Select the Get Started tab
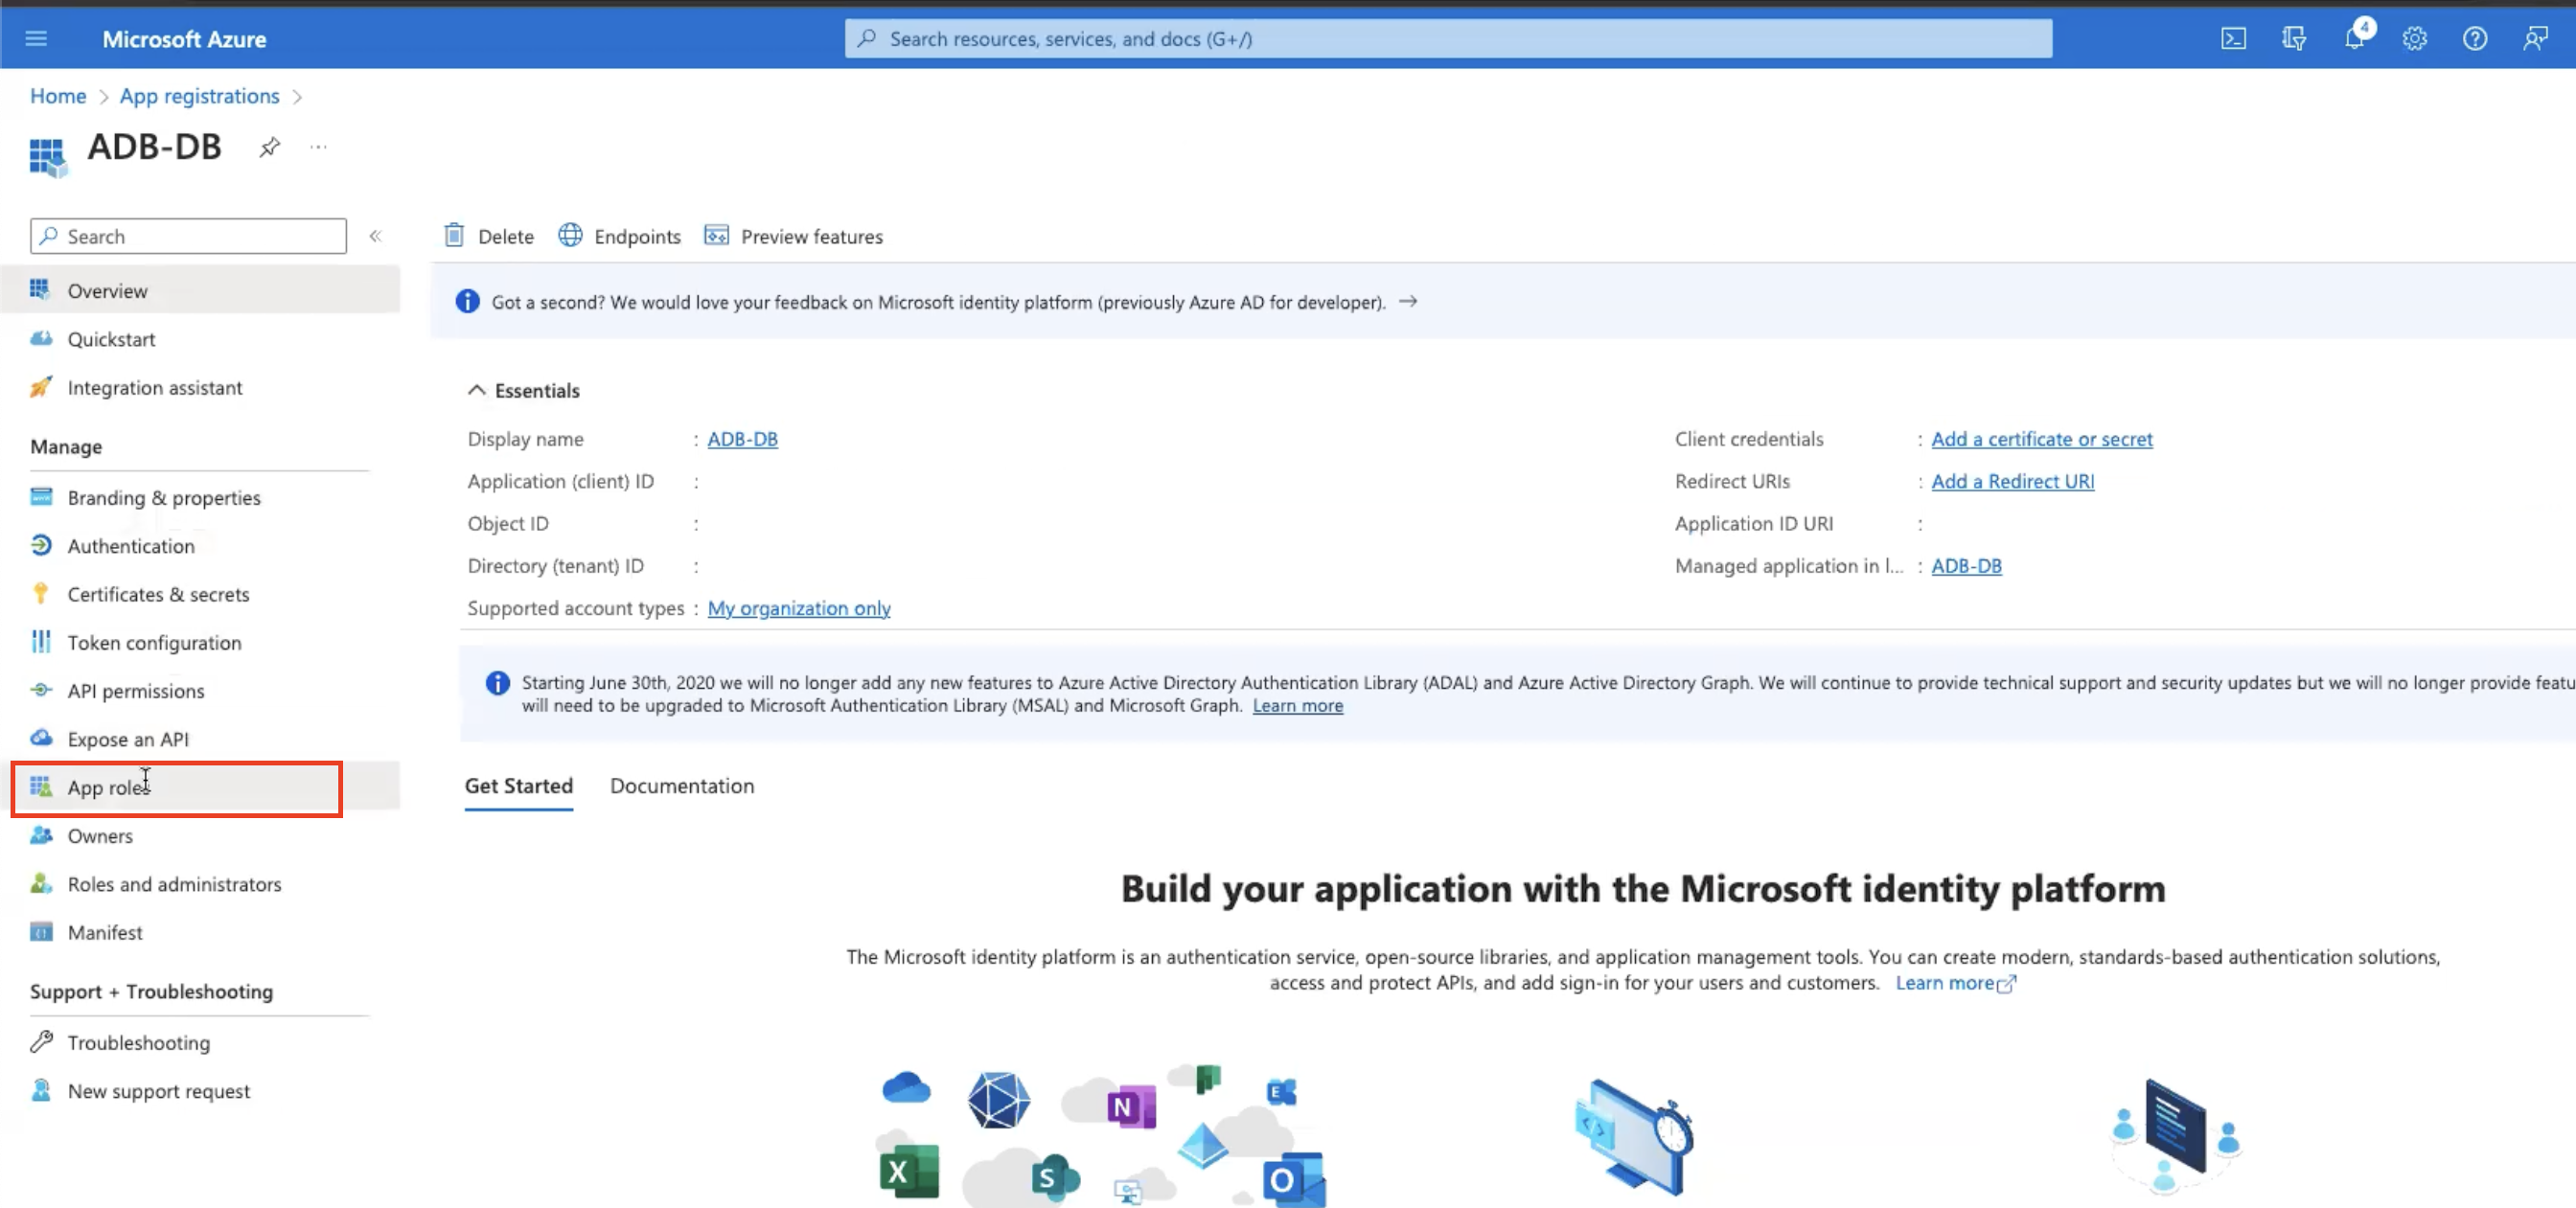 click(518, 786)
